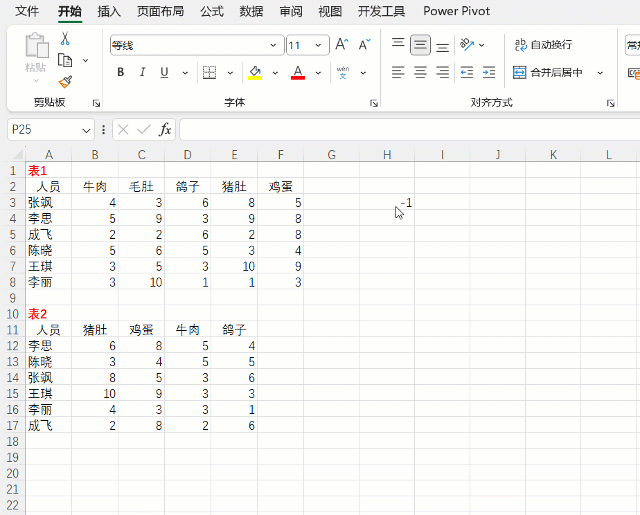Open clipboard group dialog launcher

[x=96, y=103]
